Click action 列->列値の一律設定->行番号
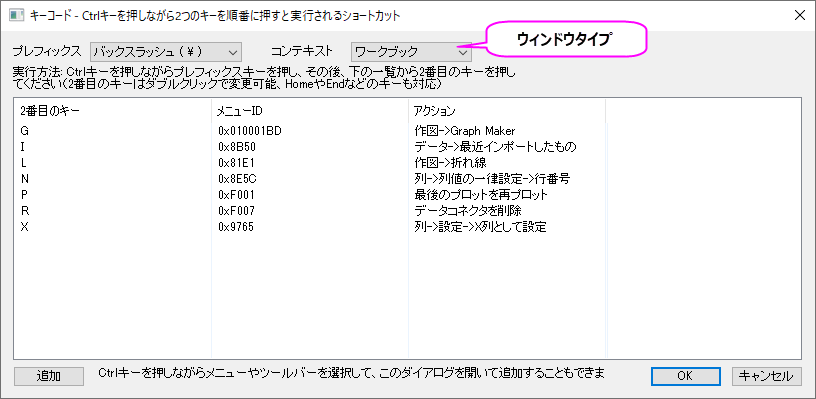 click(x=492, y=179)
